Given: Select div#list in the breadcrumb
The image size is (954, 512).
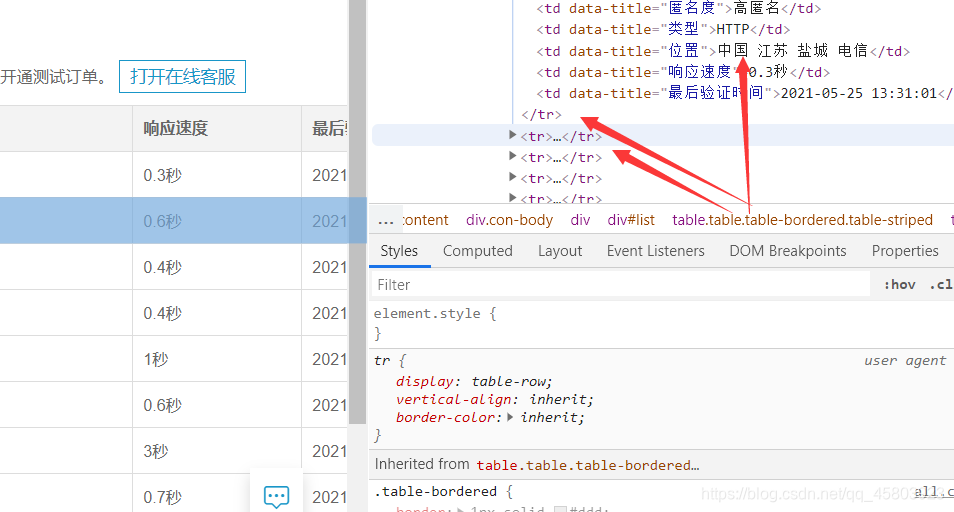Looking at the screenshot, I should pos(631,220).
